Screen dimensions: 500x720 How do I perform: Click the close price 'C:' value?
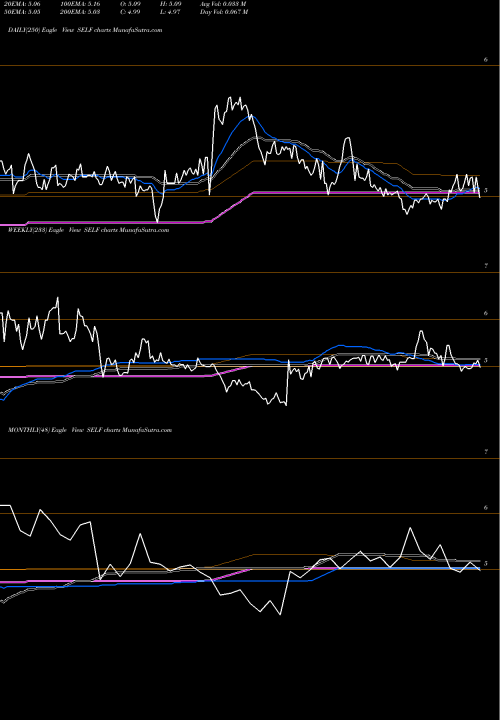click(130, 12)
